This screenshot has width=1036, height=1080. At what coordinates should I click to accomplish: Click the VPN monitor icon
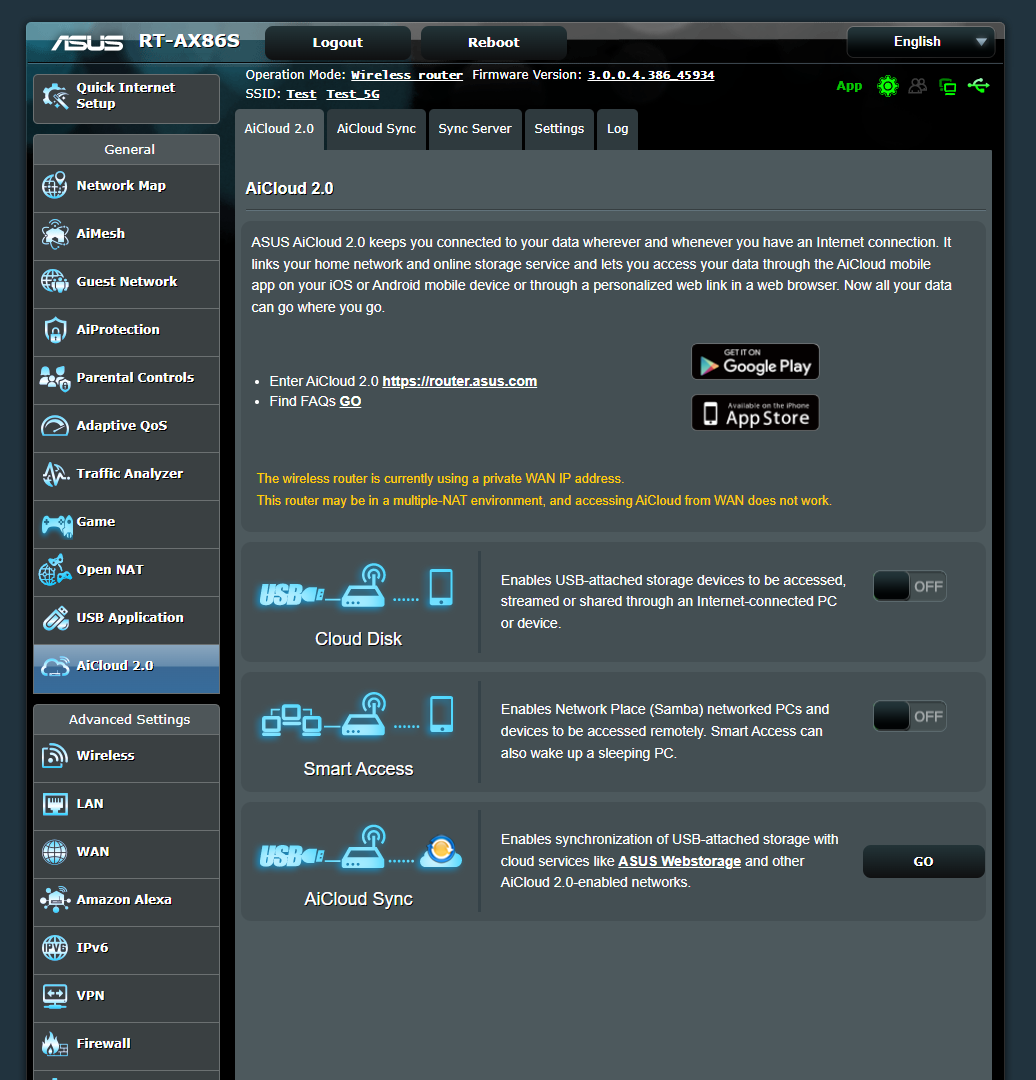(54, 996)
